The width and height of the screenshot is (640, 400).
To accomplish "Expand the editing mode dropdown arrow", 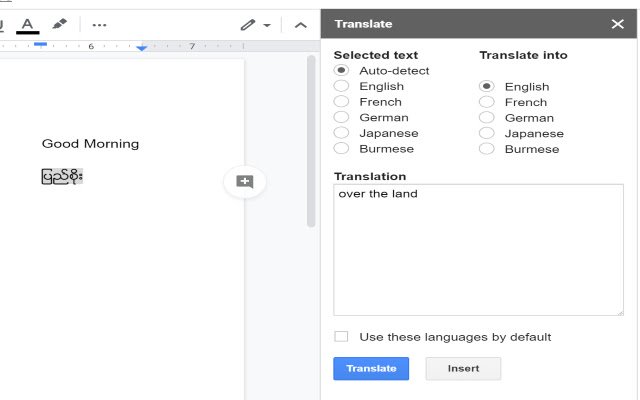I will click(267, 25).
